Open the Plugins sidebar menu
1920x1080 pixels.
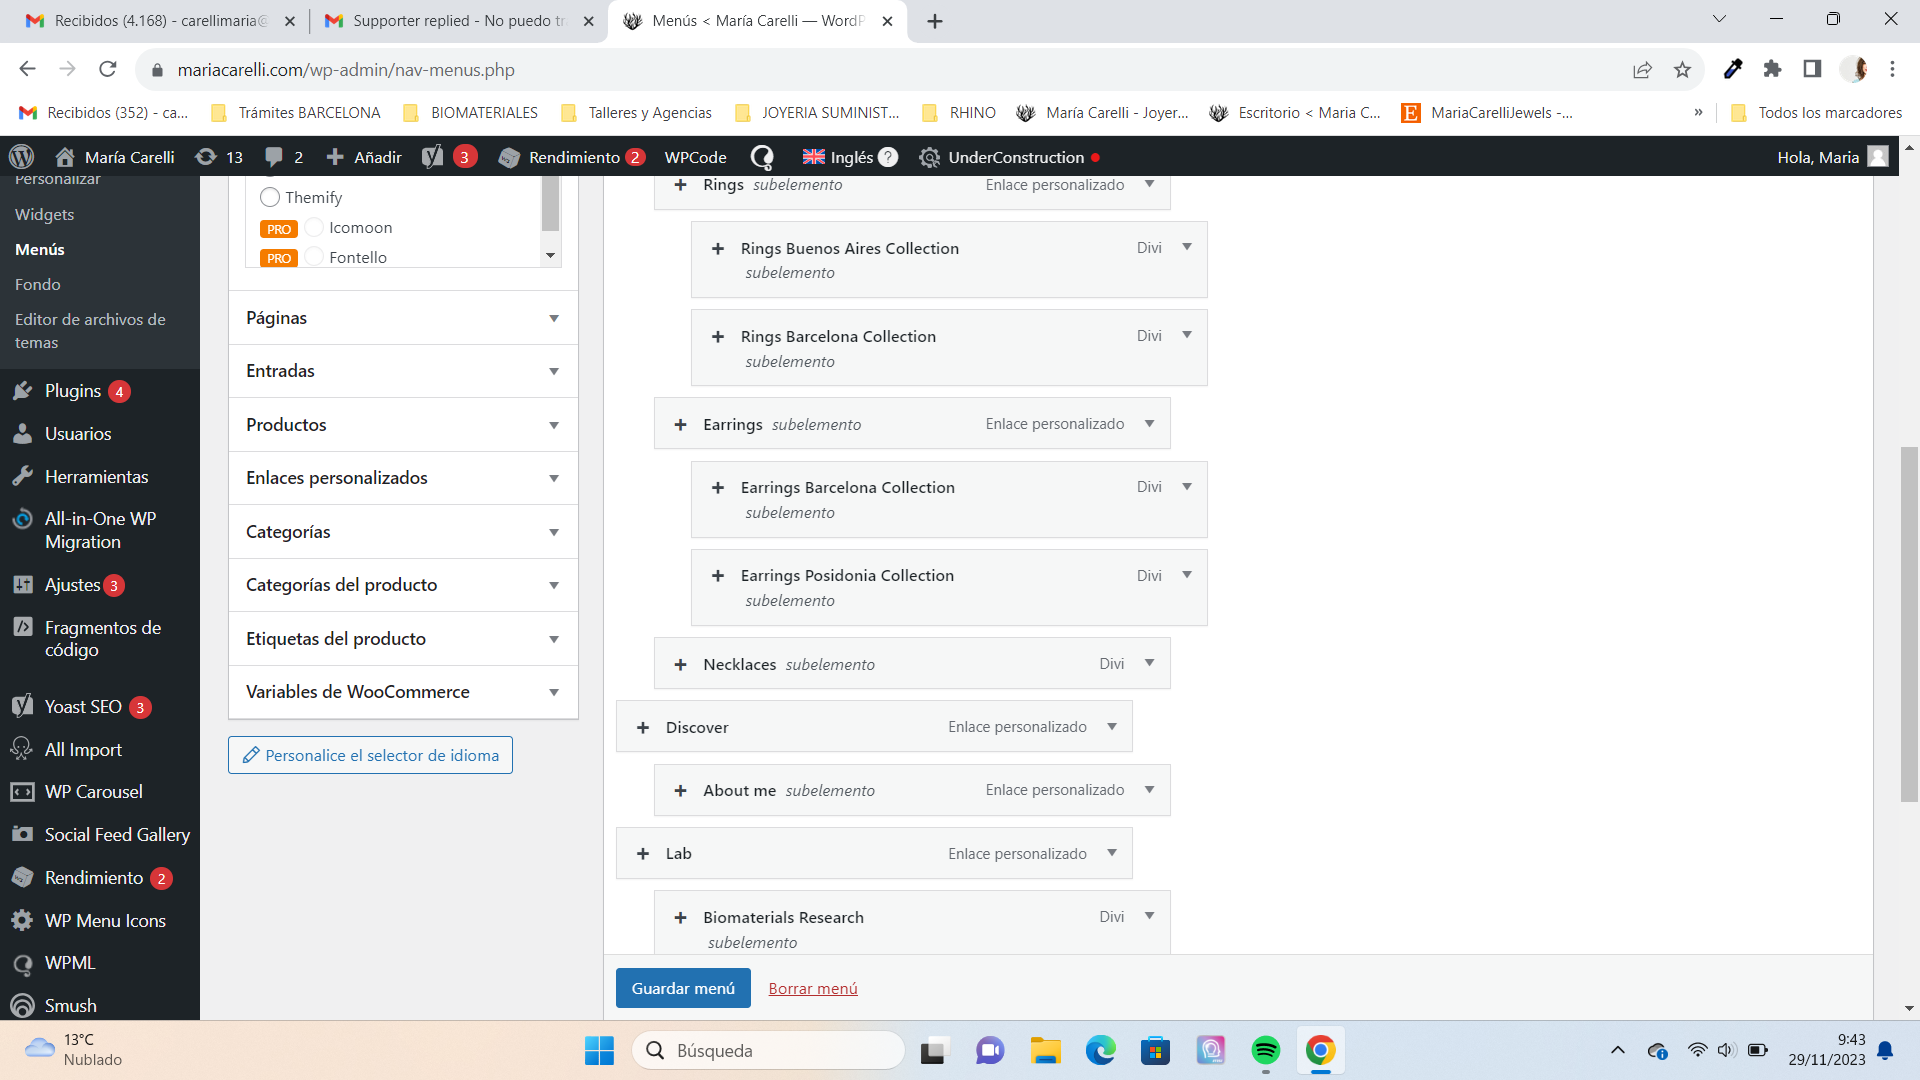tap(72, 391)
